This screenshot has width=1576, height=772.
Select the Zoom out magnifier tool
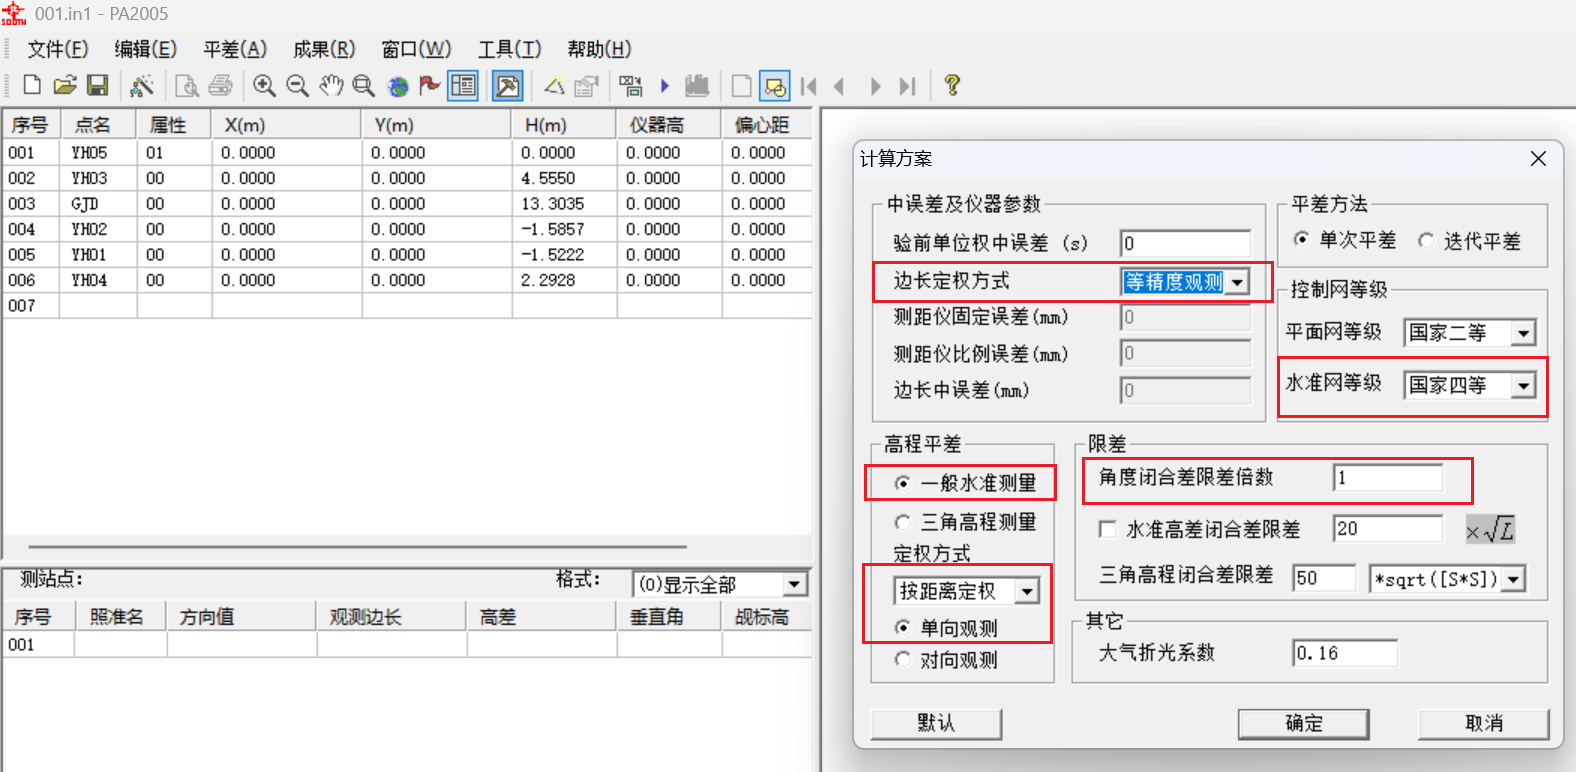click(x=297, y=86)
